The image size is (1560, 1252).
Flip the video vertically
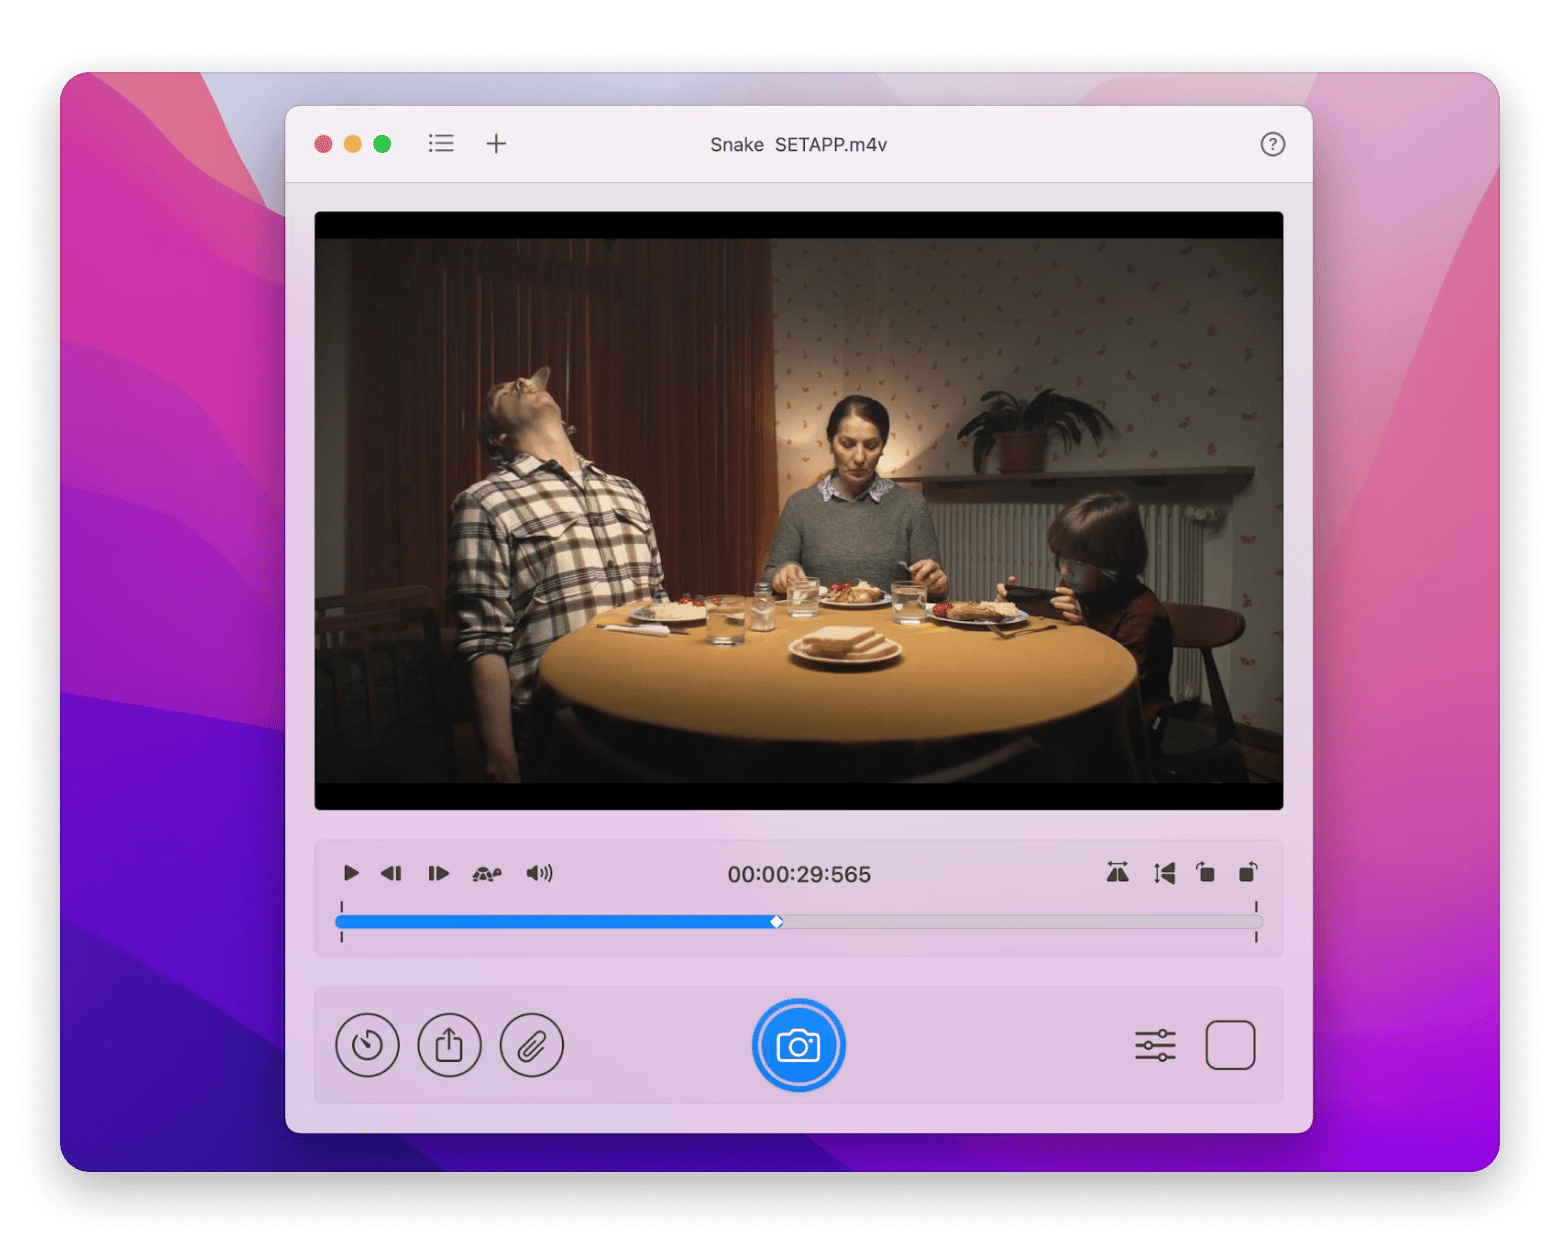1164,873
